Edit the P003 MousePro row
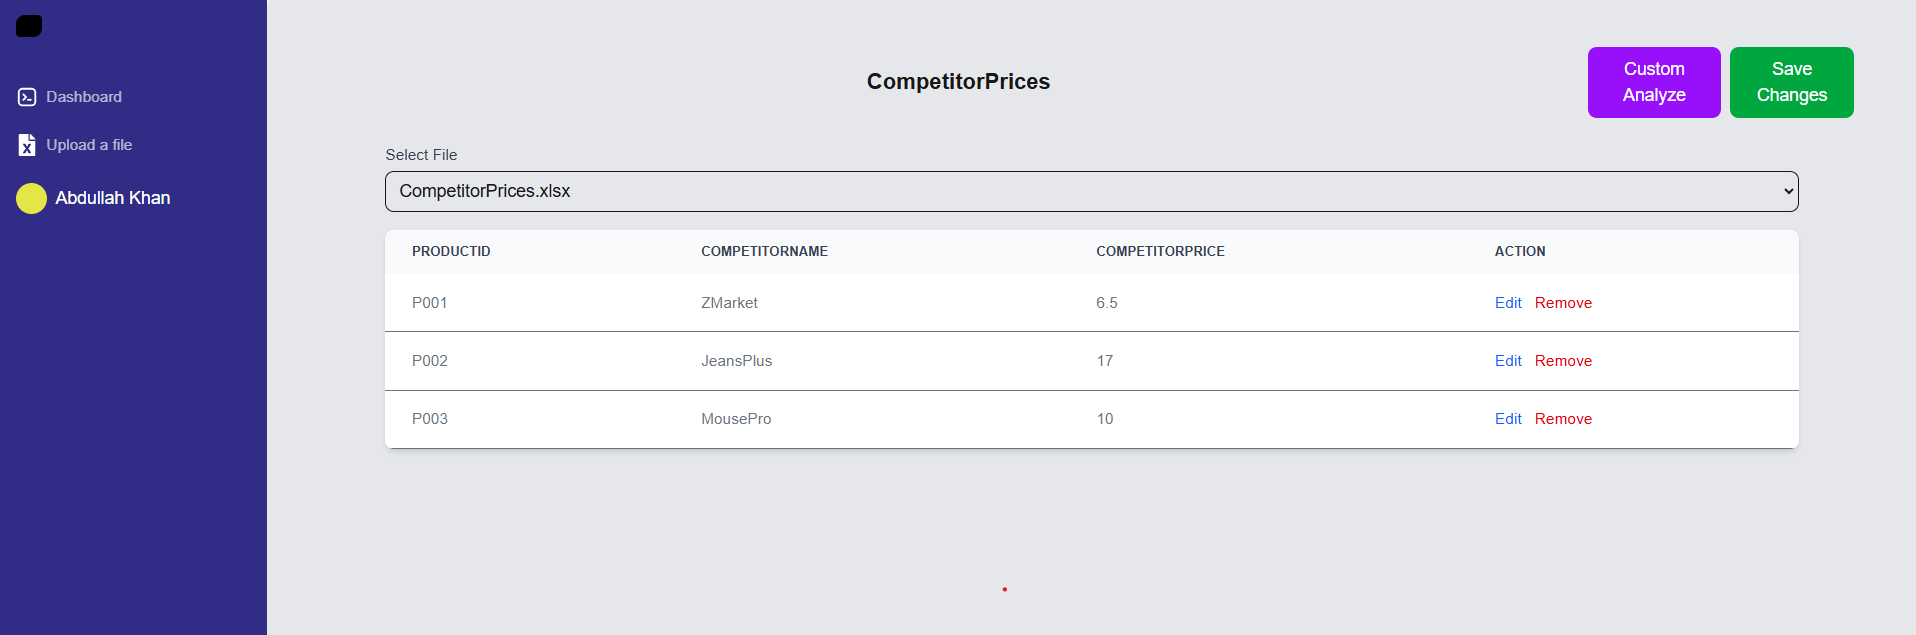This screenshot has width=1916, height=635. pyautogui.click(x=1507, y=419)
